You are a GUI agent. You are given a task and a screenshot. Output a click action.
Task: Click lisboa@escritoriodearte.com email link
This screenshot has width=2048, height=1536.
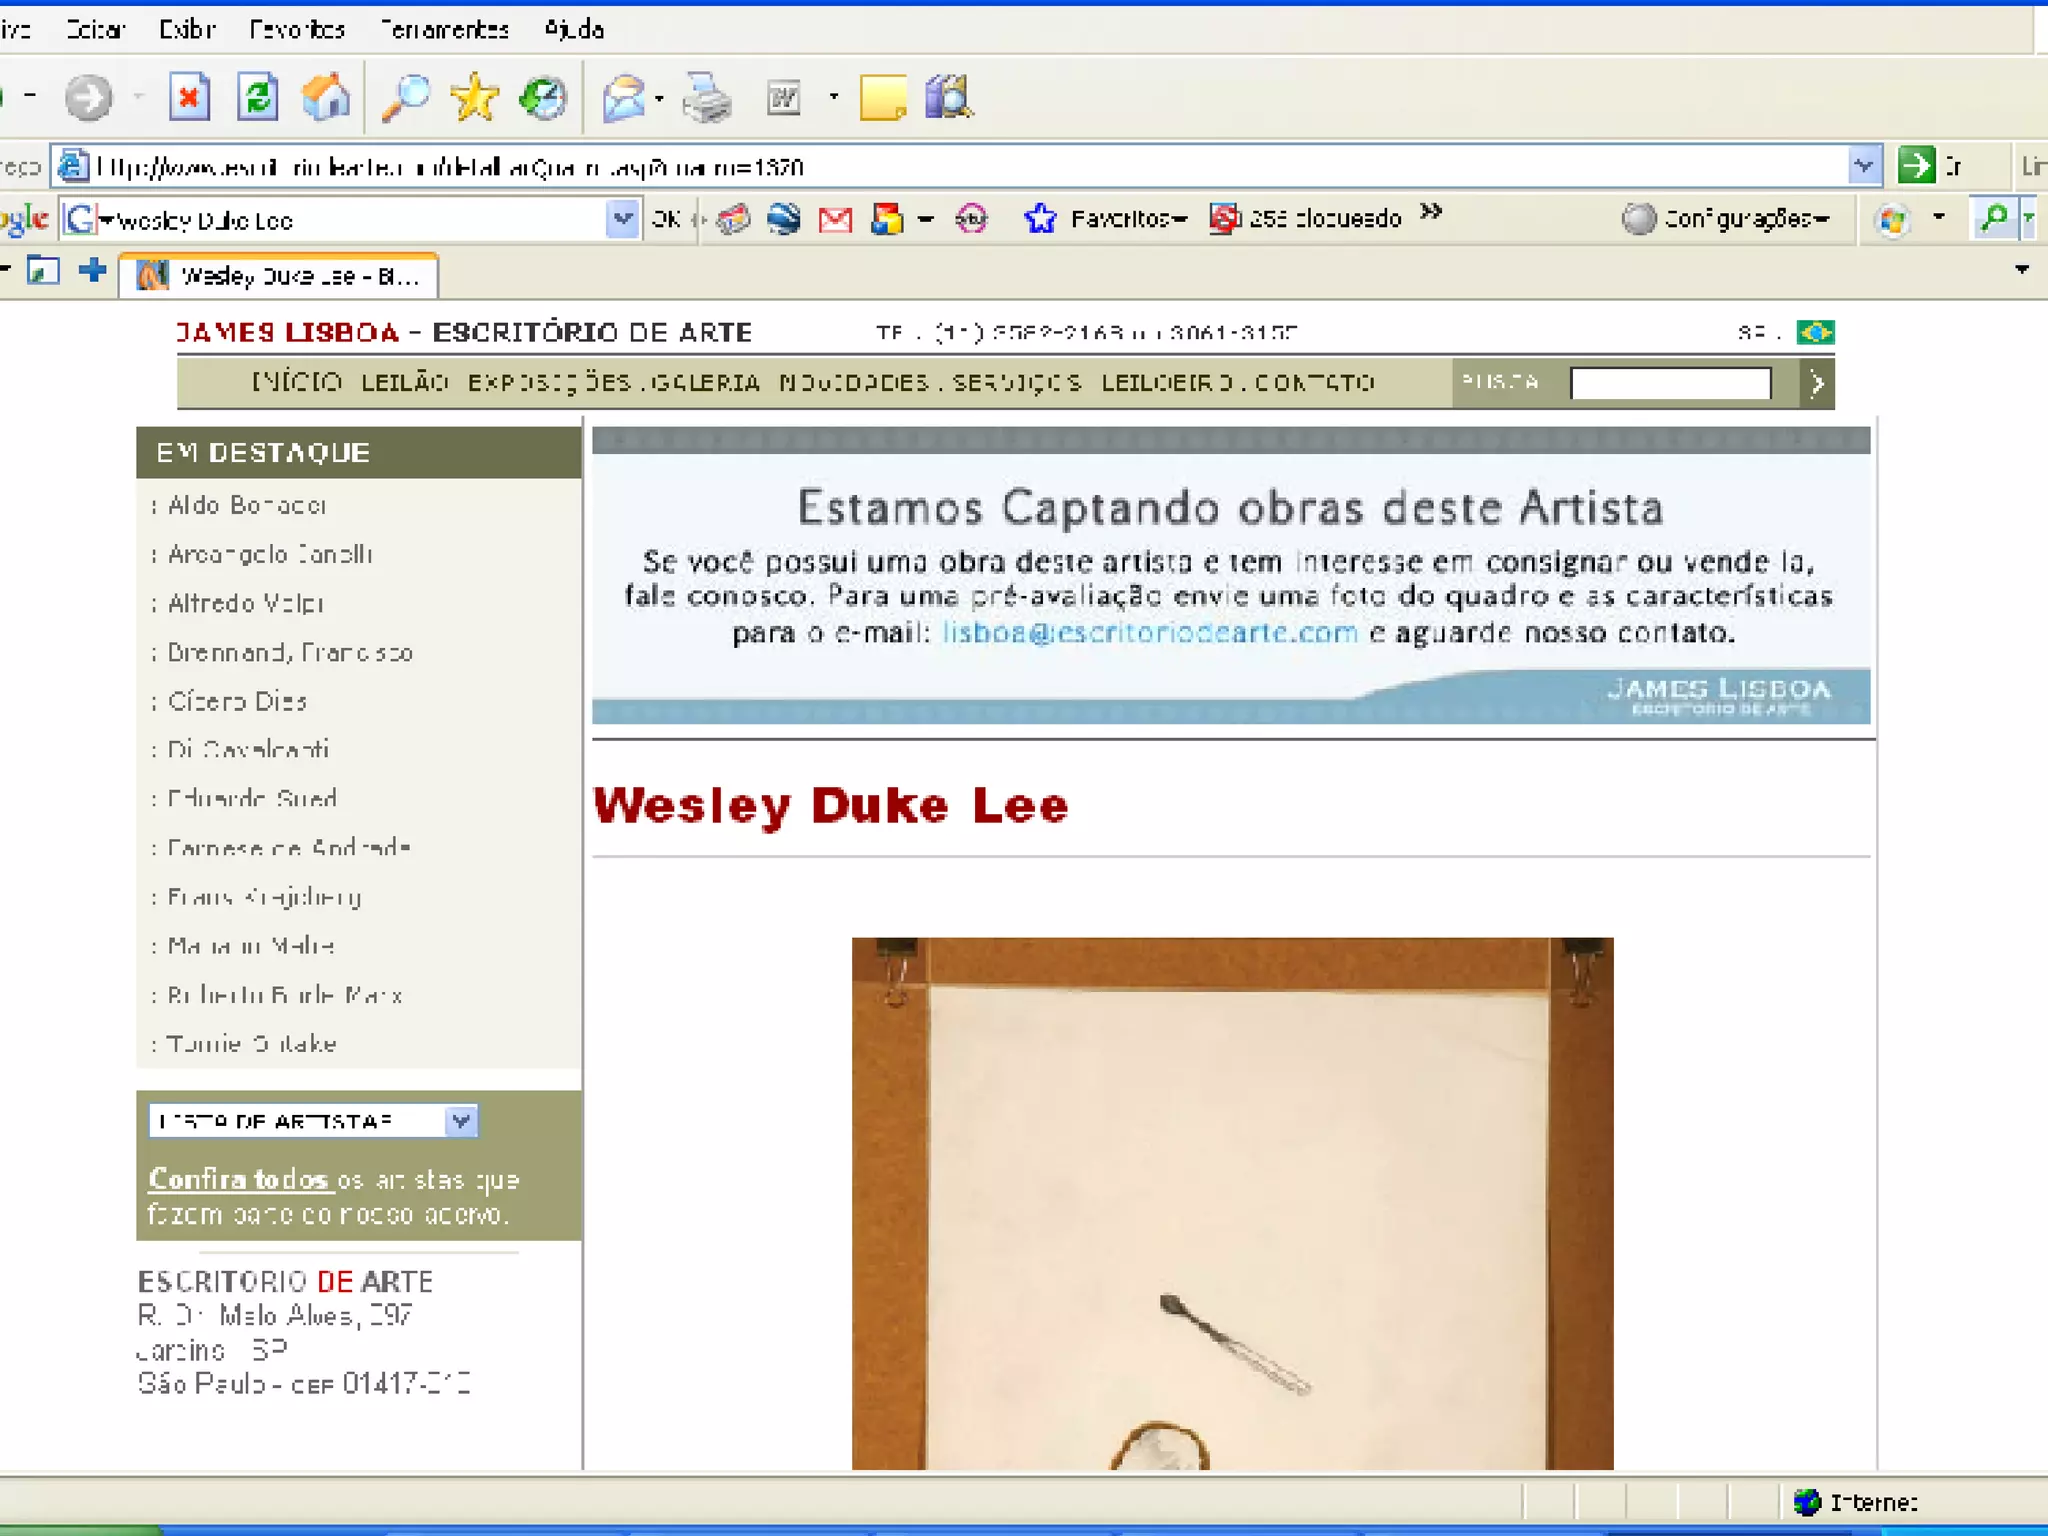(x=1149, y=633)
